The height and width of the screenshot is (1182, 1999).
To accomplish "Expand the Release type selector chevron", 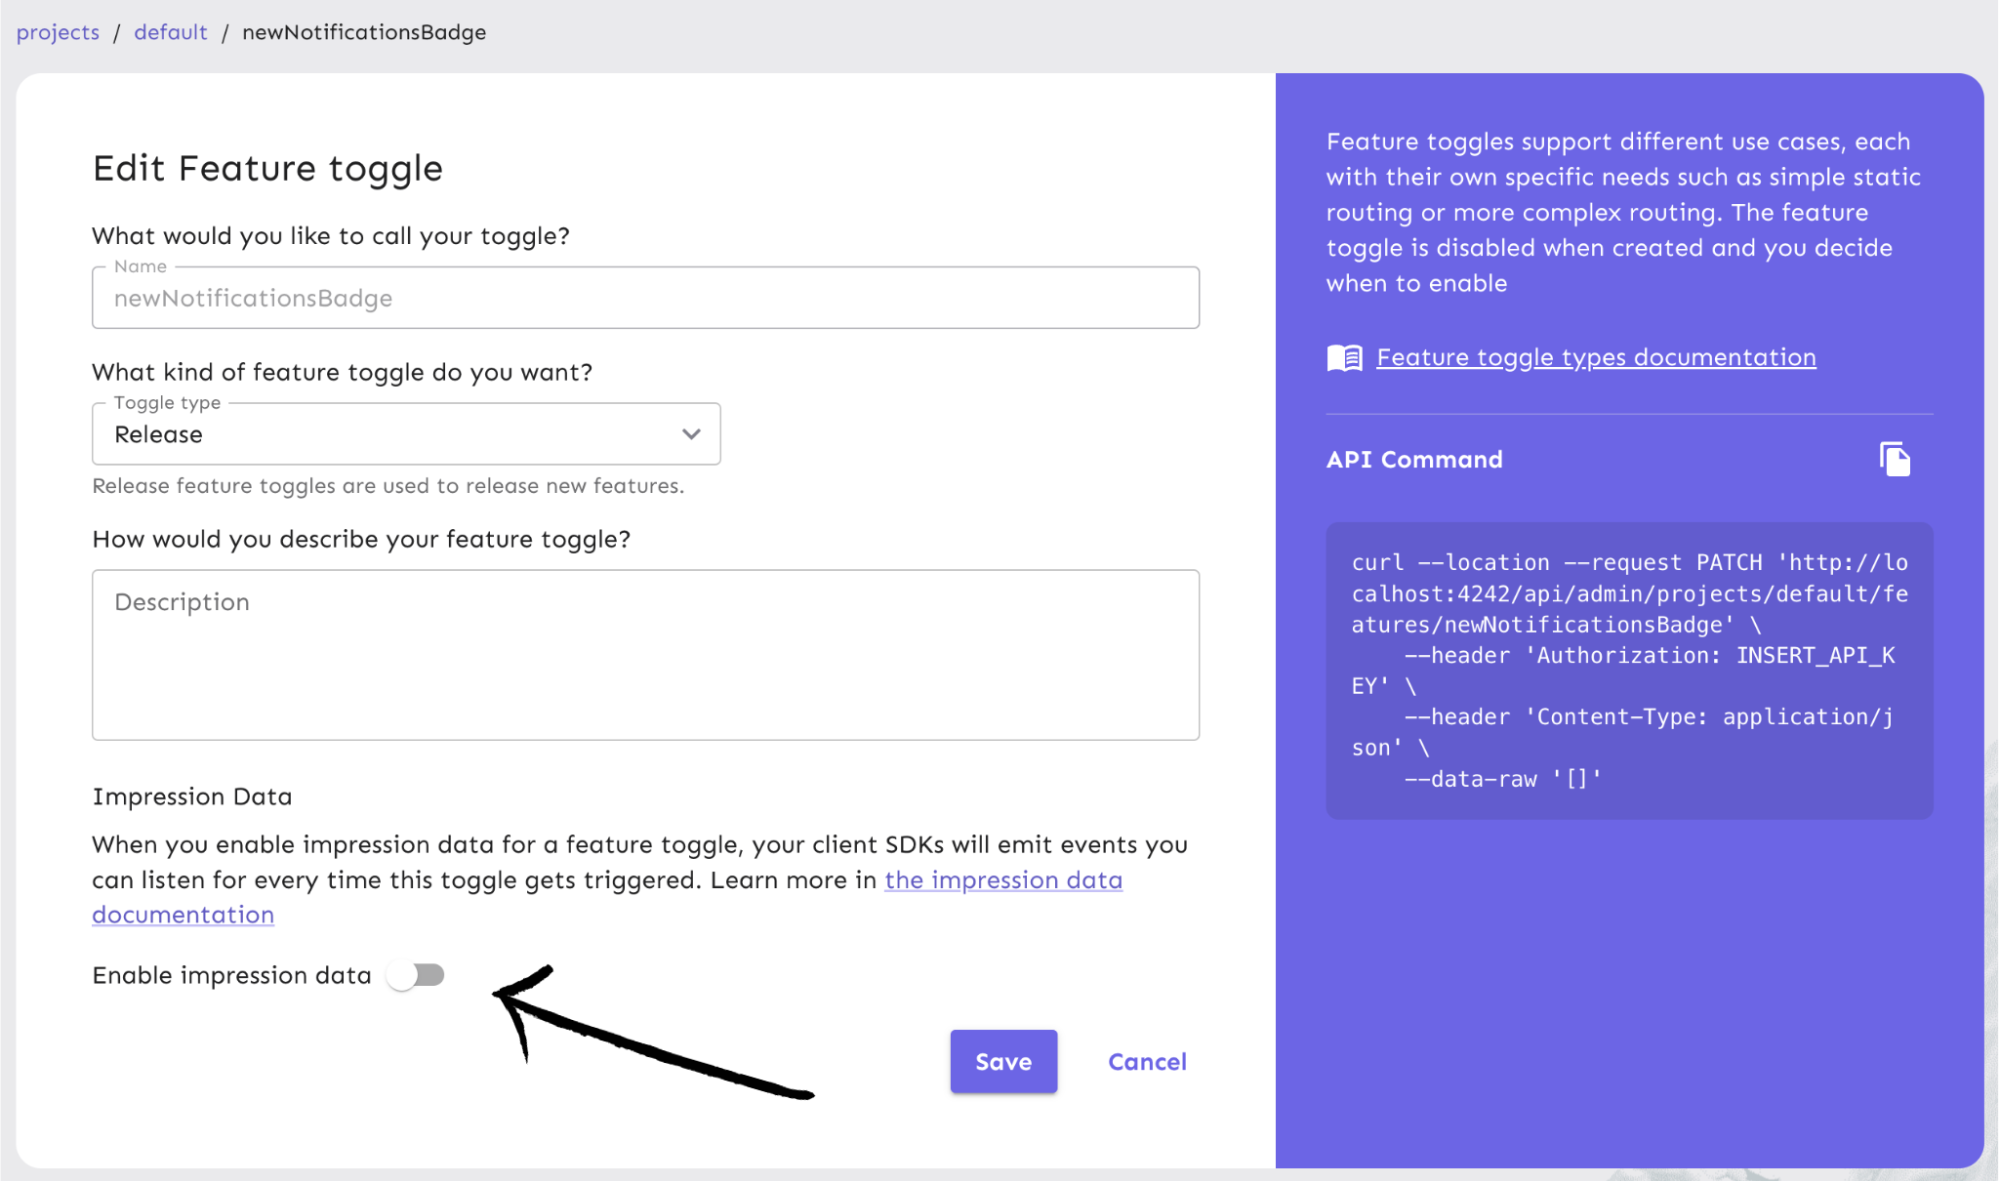I will [689, 434].
